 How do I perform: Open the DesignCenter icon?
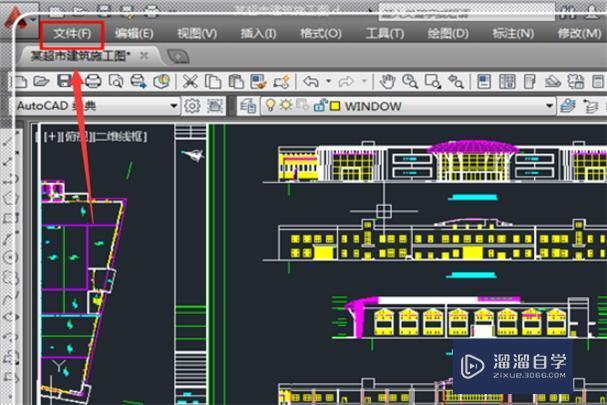(x=507, y=82)
